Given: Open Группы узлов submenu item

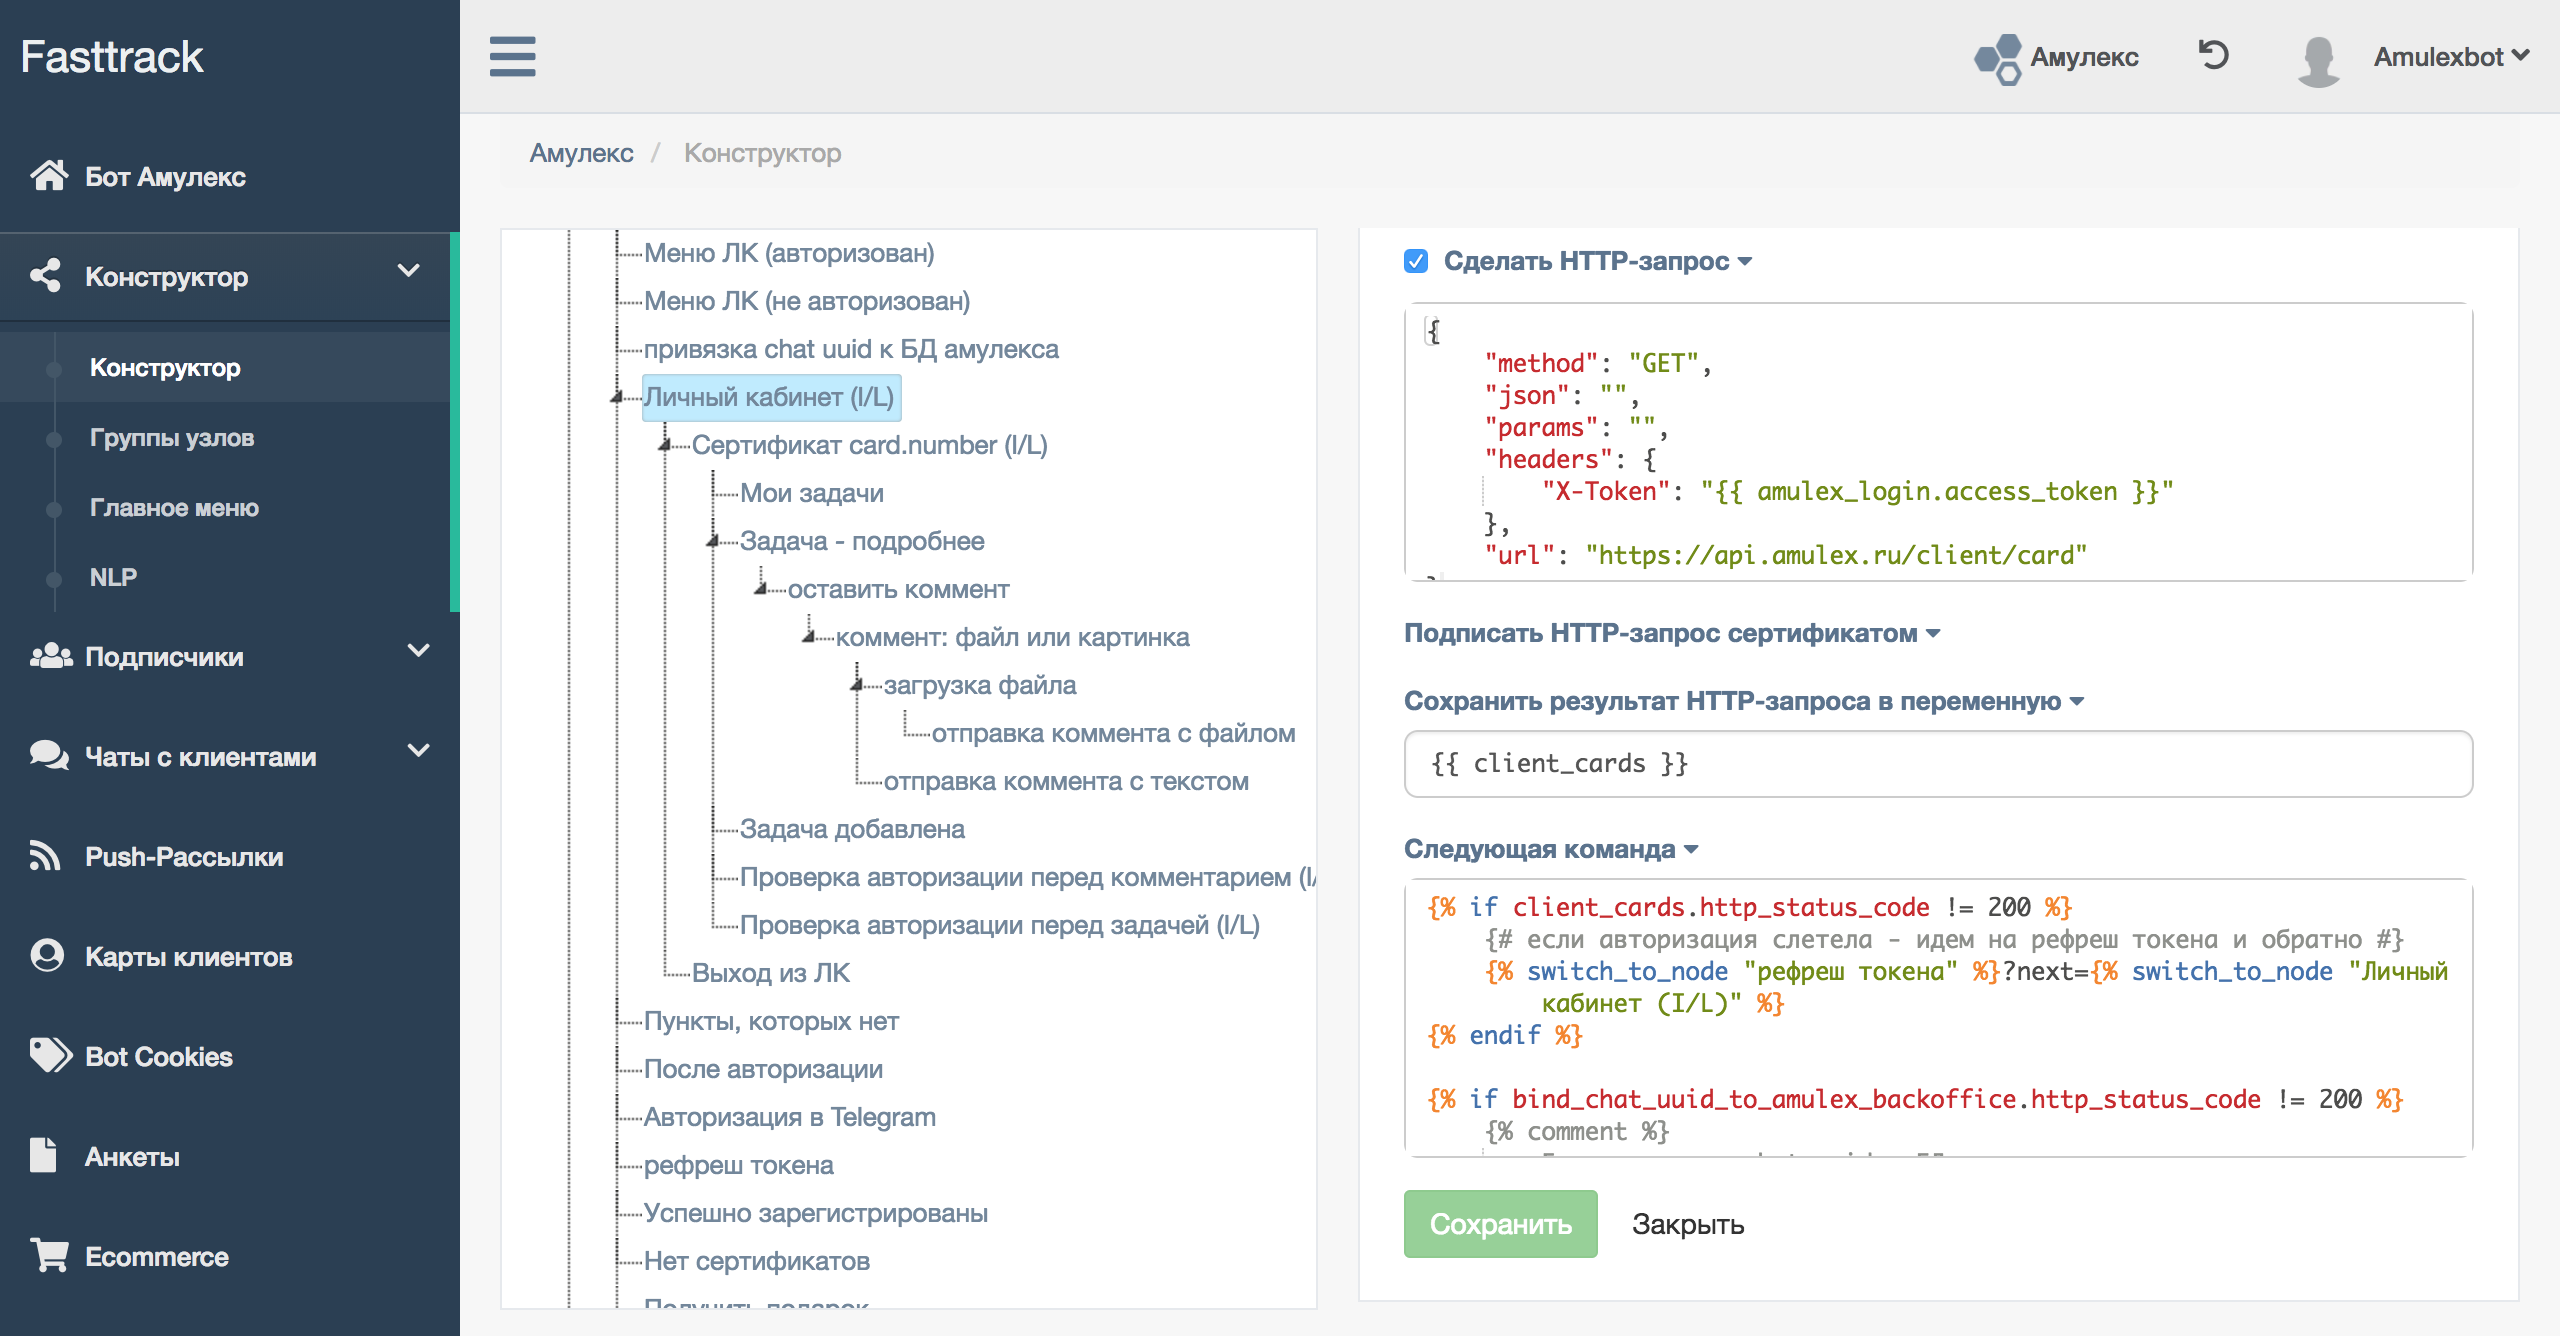Looking at the screenshot, I should [171, 438].
